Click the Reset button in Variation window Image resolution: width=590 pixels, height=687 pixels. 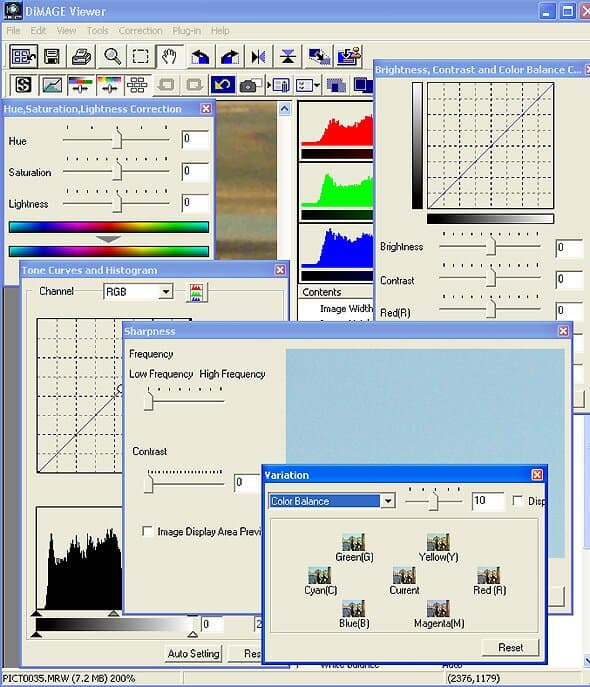(x=510, y=647)
